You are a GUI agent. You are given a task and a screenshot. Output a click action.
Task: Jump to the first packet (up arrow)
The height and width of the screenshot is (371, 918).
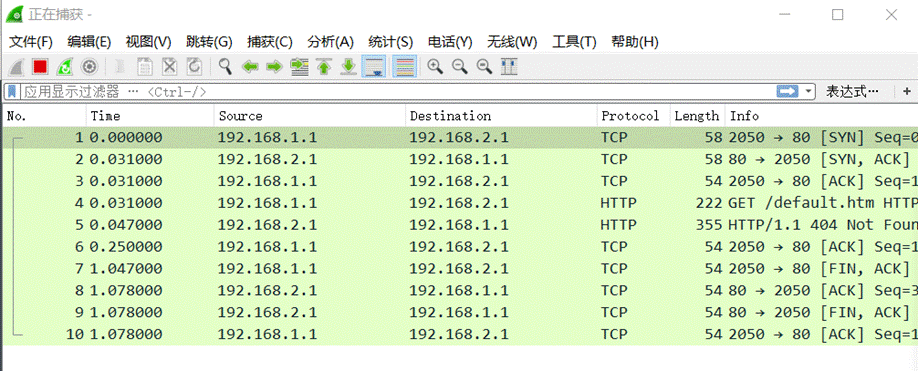coord(324,67)
